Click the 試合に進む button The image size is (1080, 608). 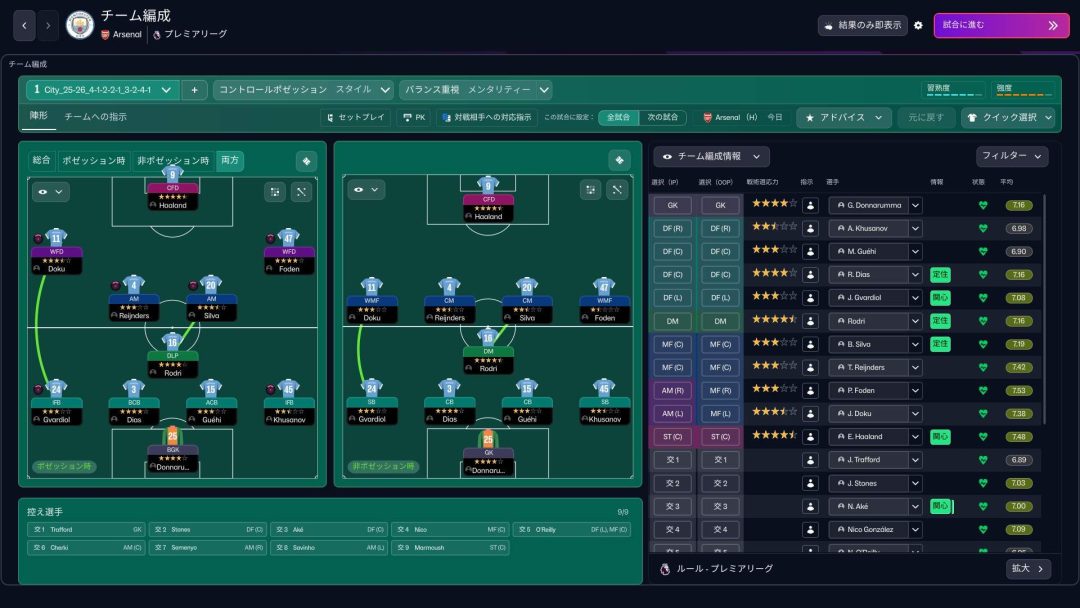tap(1000, 25)
